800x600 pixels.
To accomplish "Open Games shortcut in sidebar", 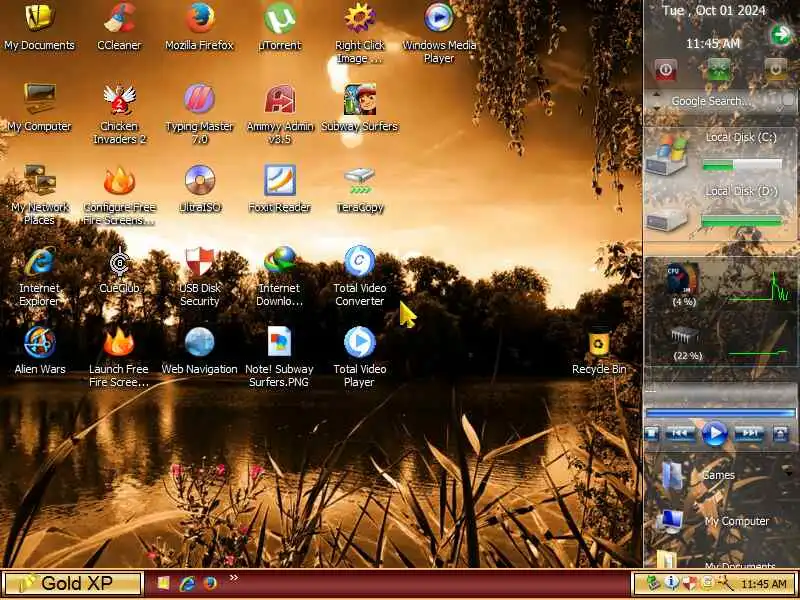I will [x=699, y=476].
